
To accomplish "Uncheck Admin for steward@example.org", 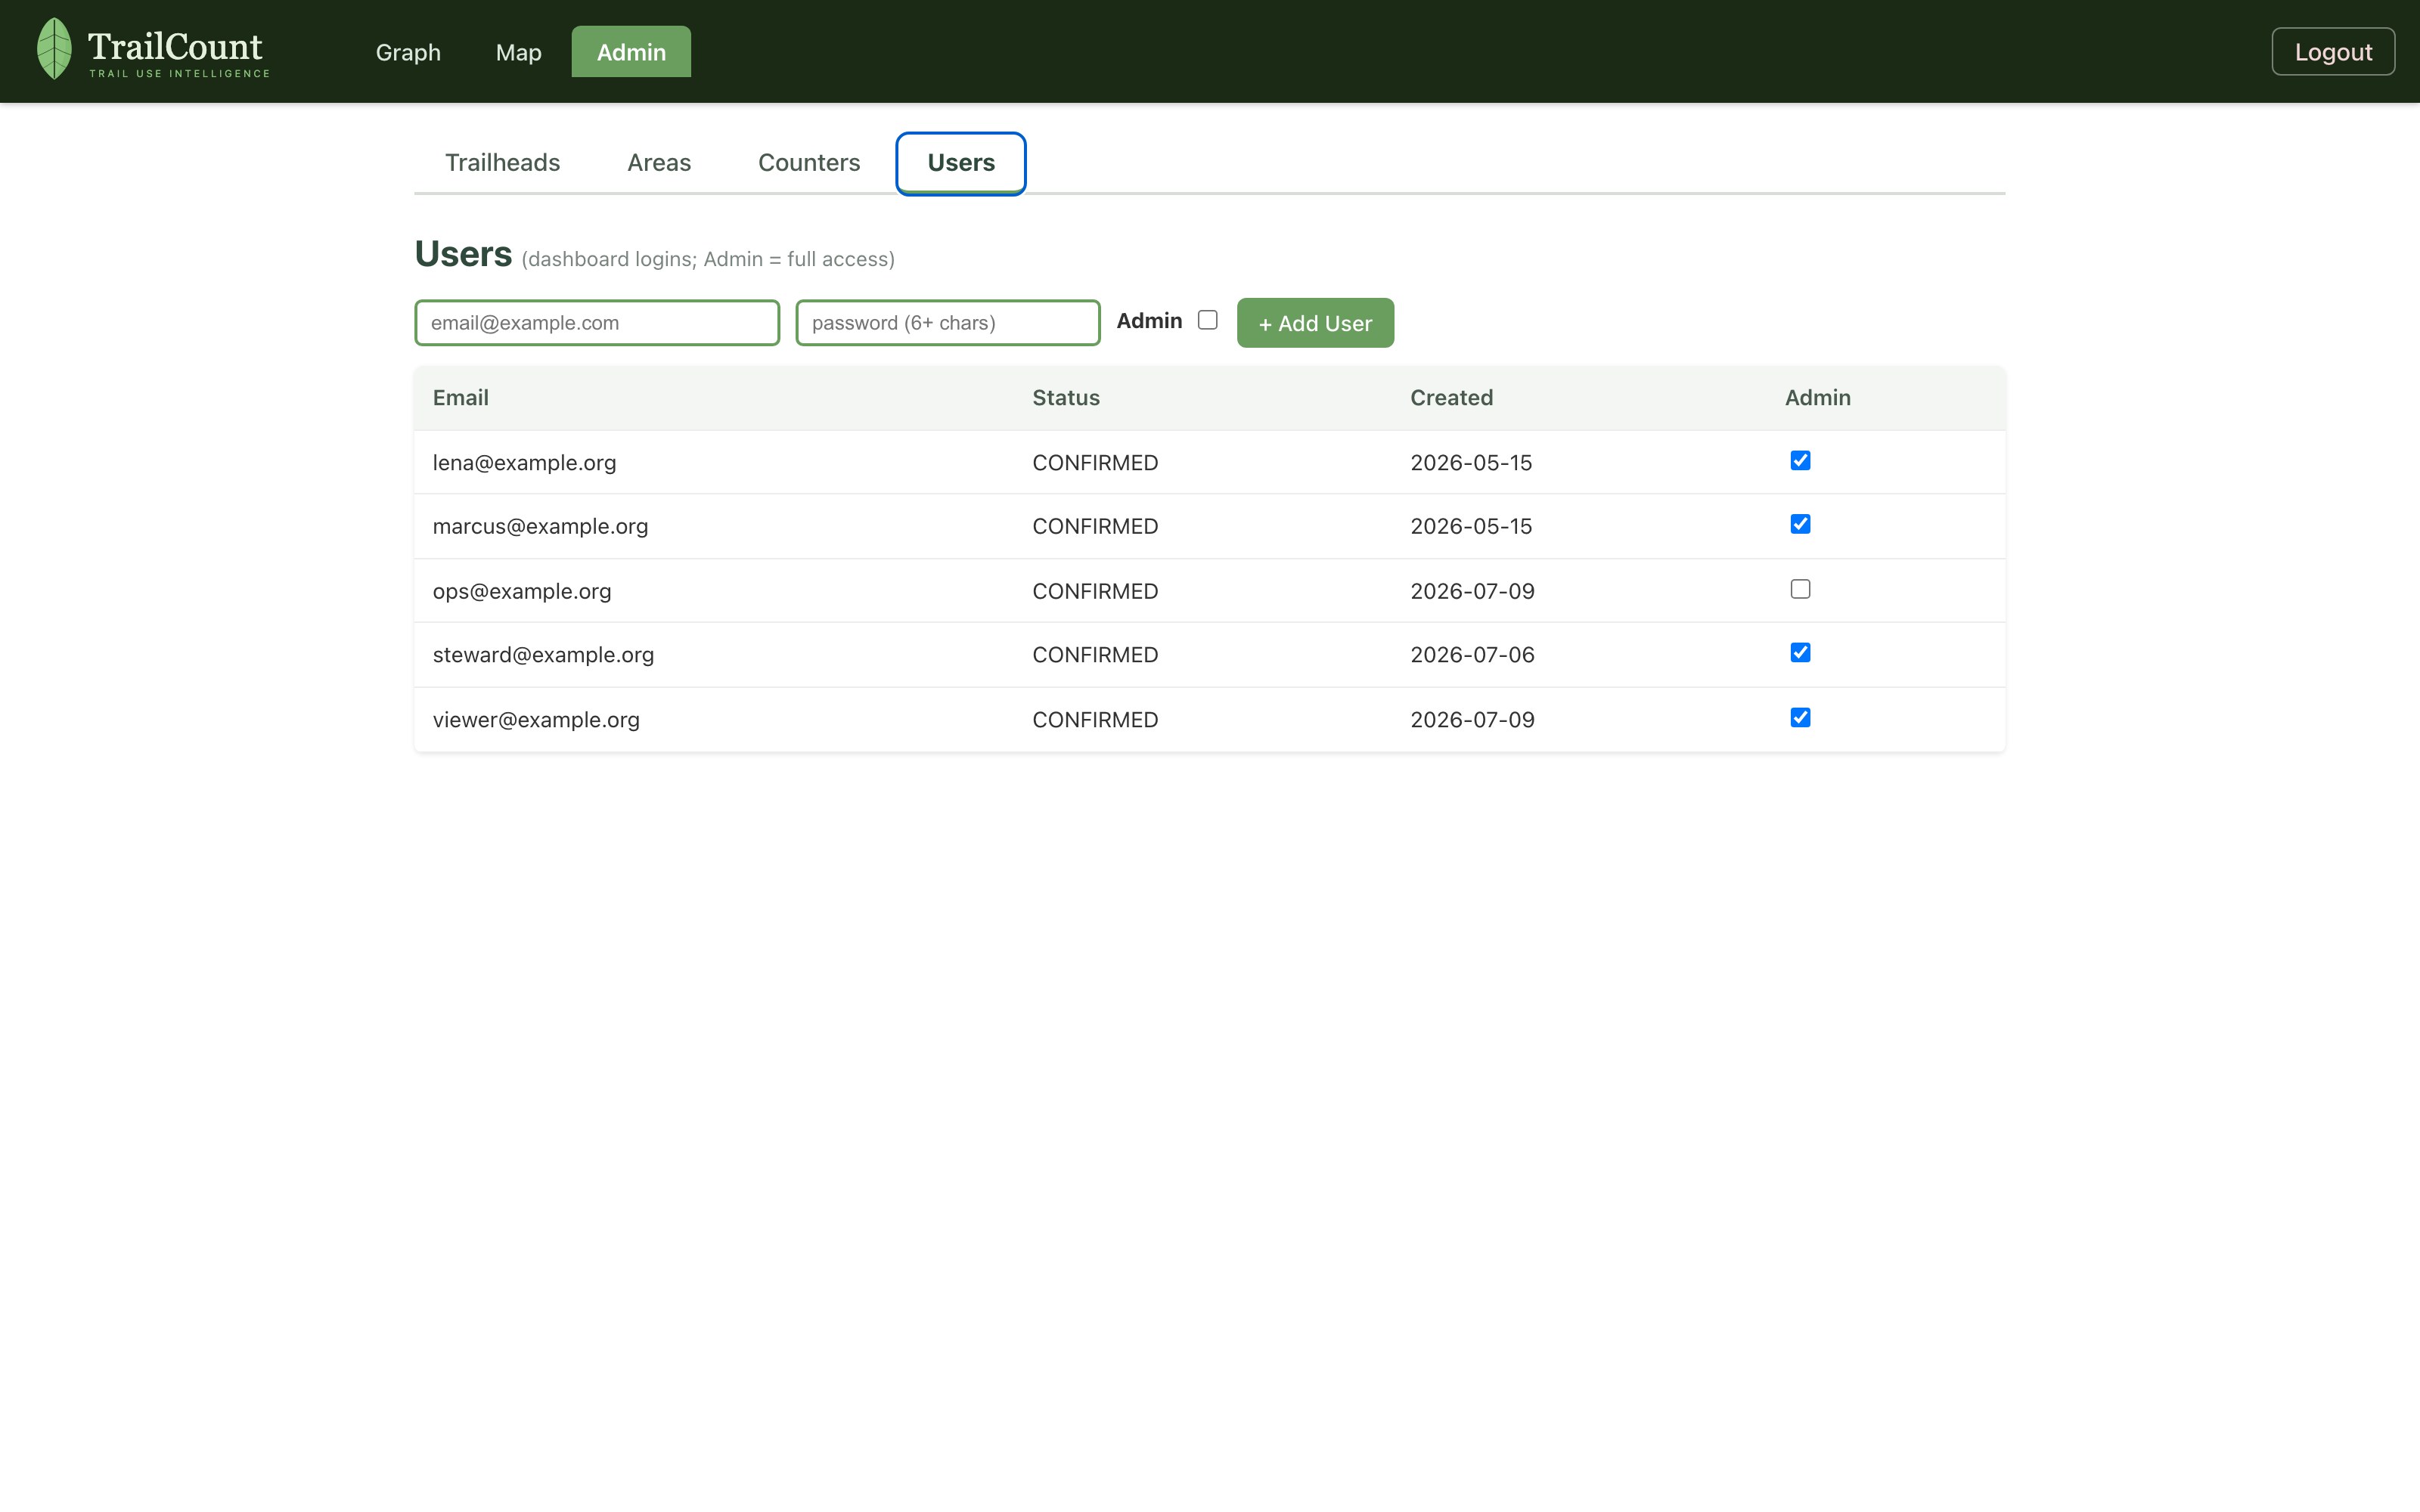I will [x=1800, y=653].
